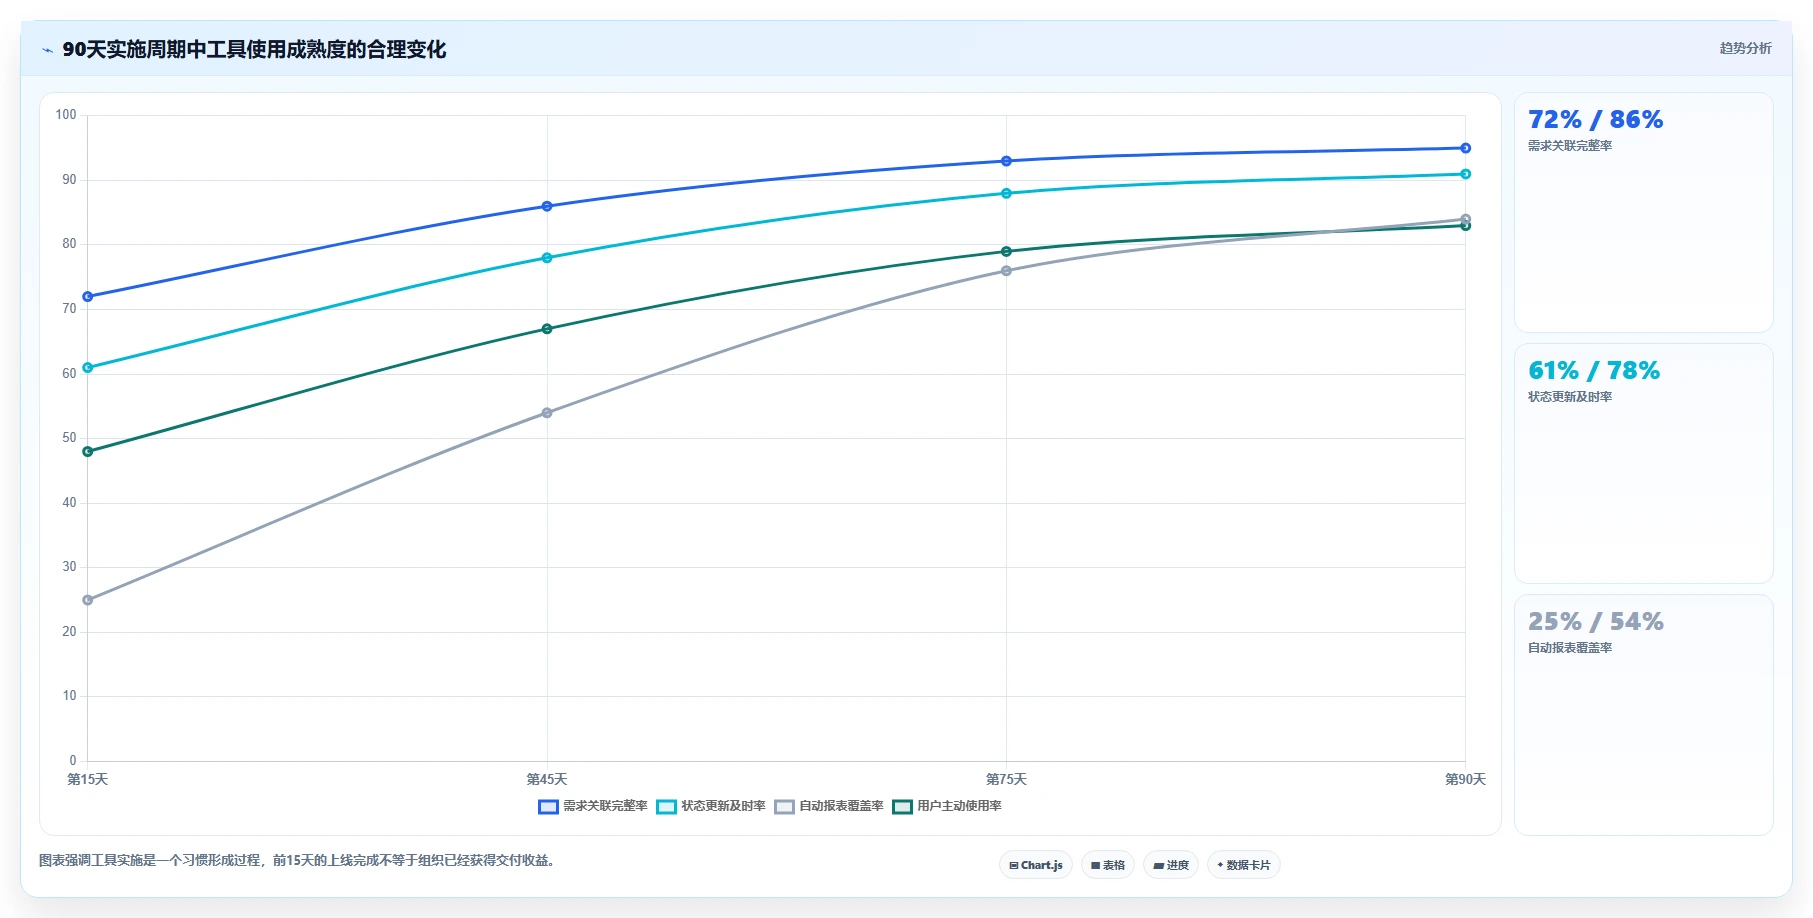
Task: Toggle the 自动报表覆盖率 legend item
Action: tap(829, 806)
